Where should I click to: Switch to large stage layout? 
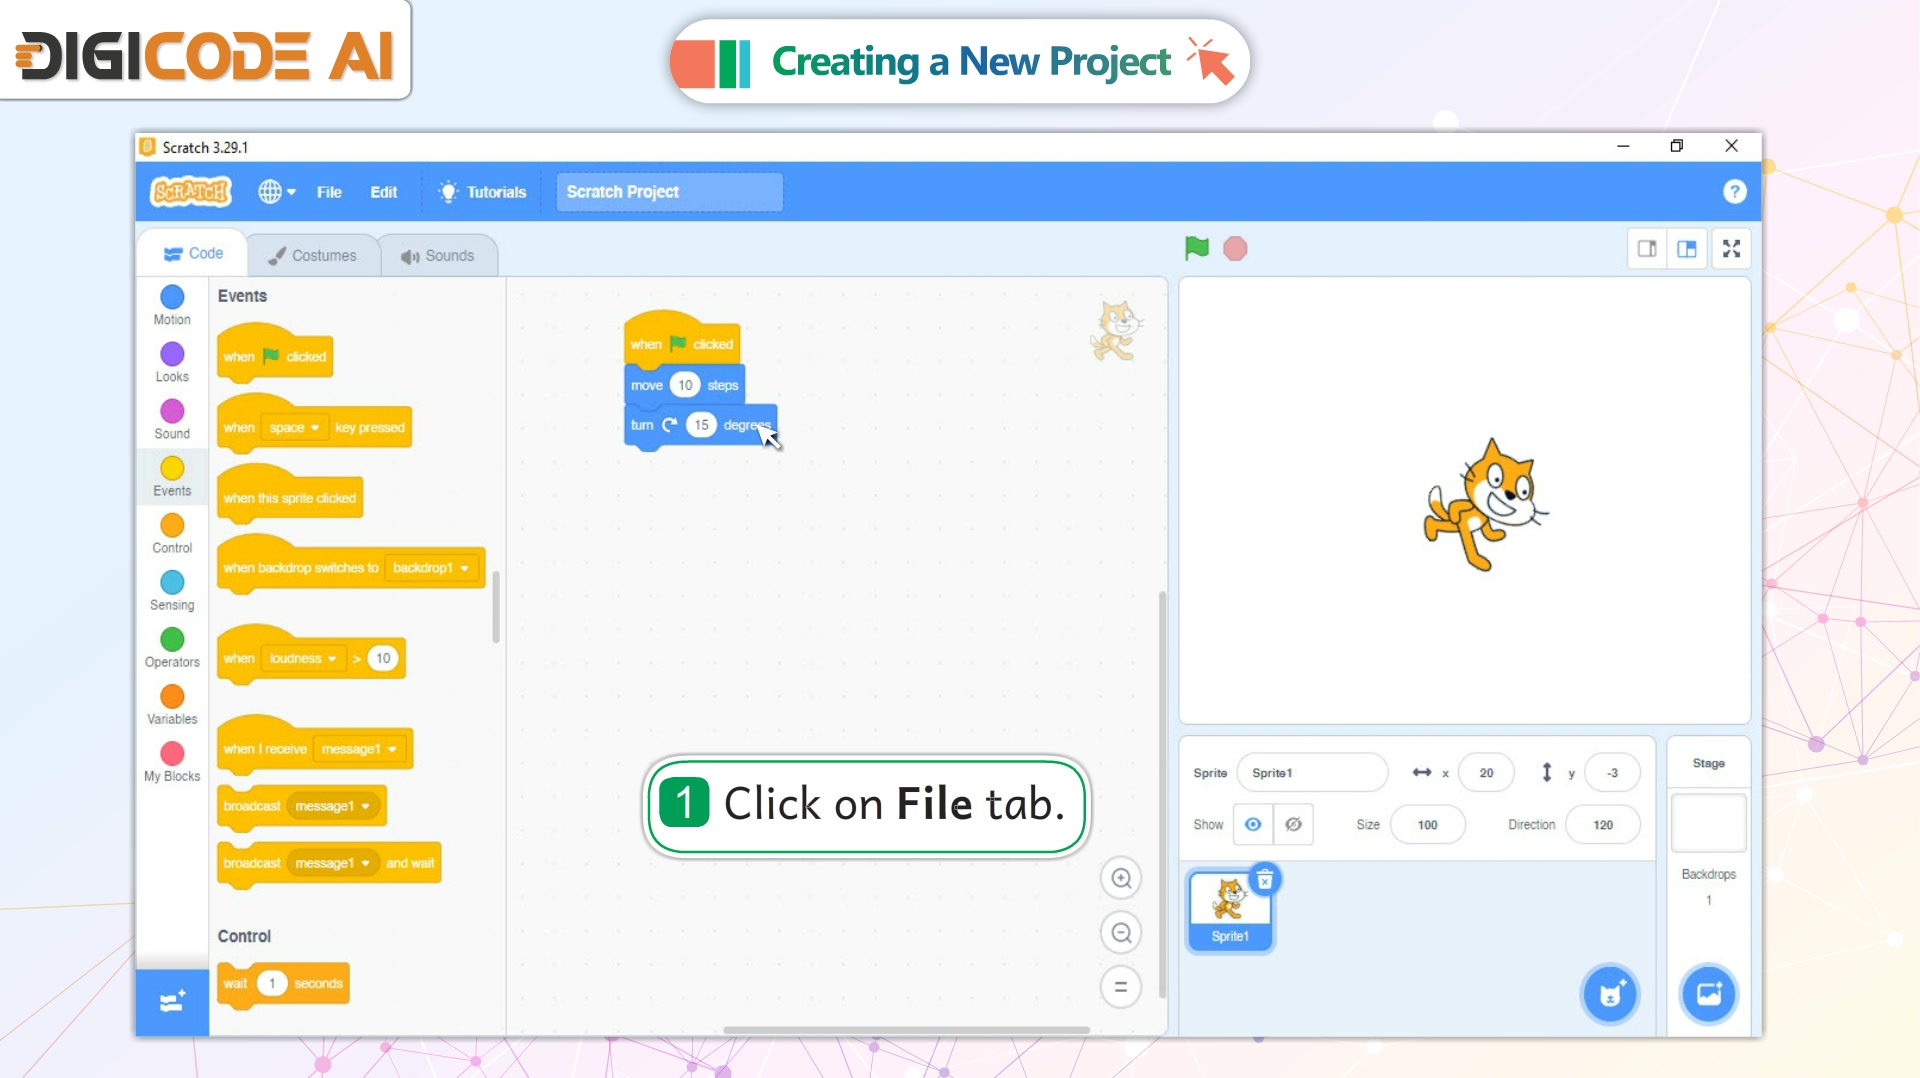[1687, 249]
